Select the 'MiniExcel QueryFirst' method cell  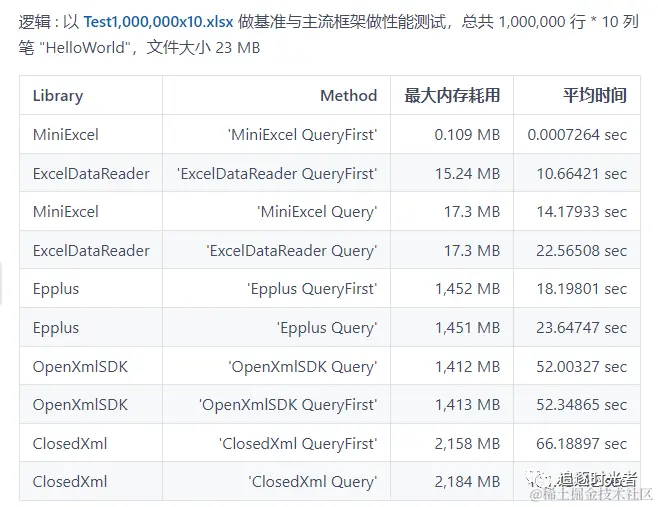click(x=277, y=134)
